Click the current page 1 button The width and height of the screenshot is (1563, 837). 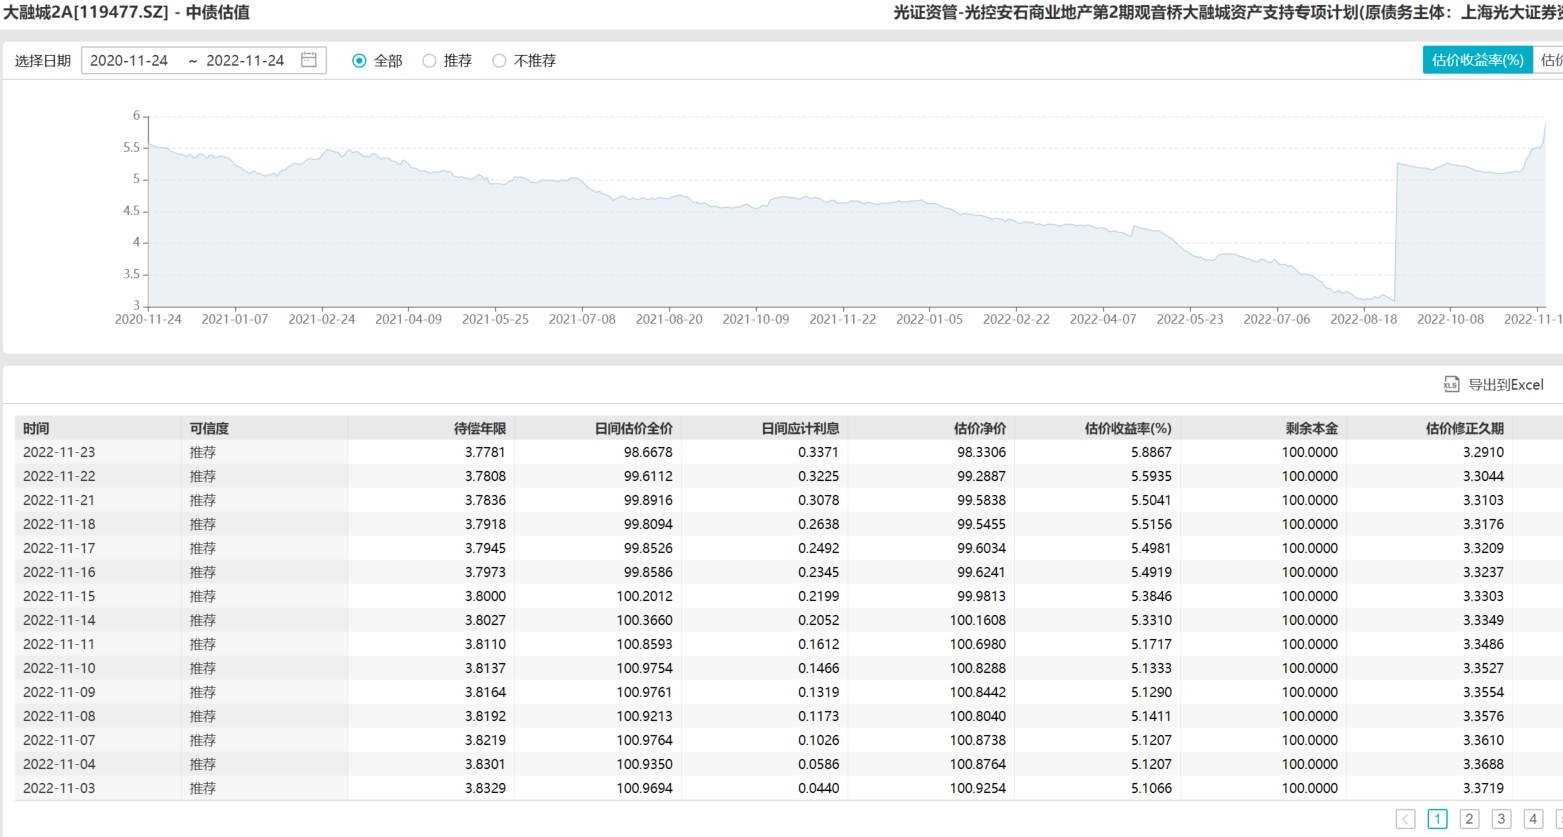(1437, 819)
